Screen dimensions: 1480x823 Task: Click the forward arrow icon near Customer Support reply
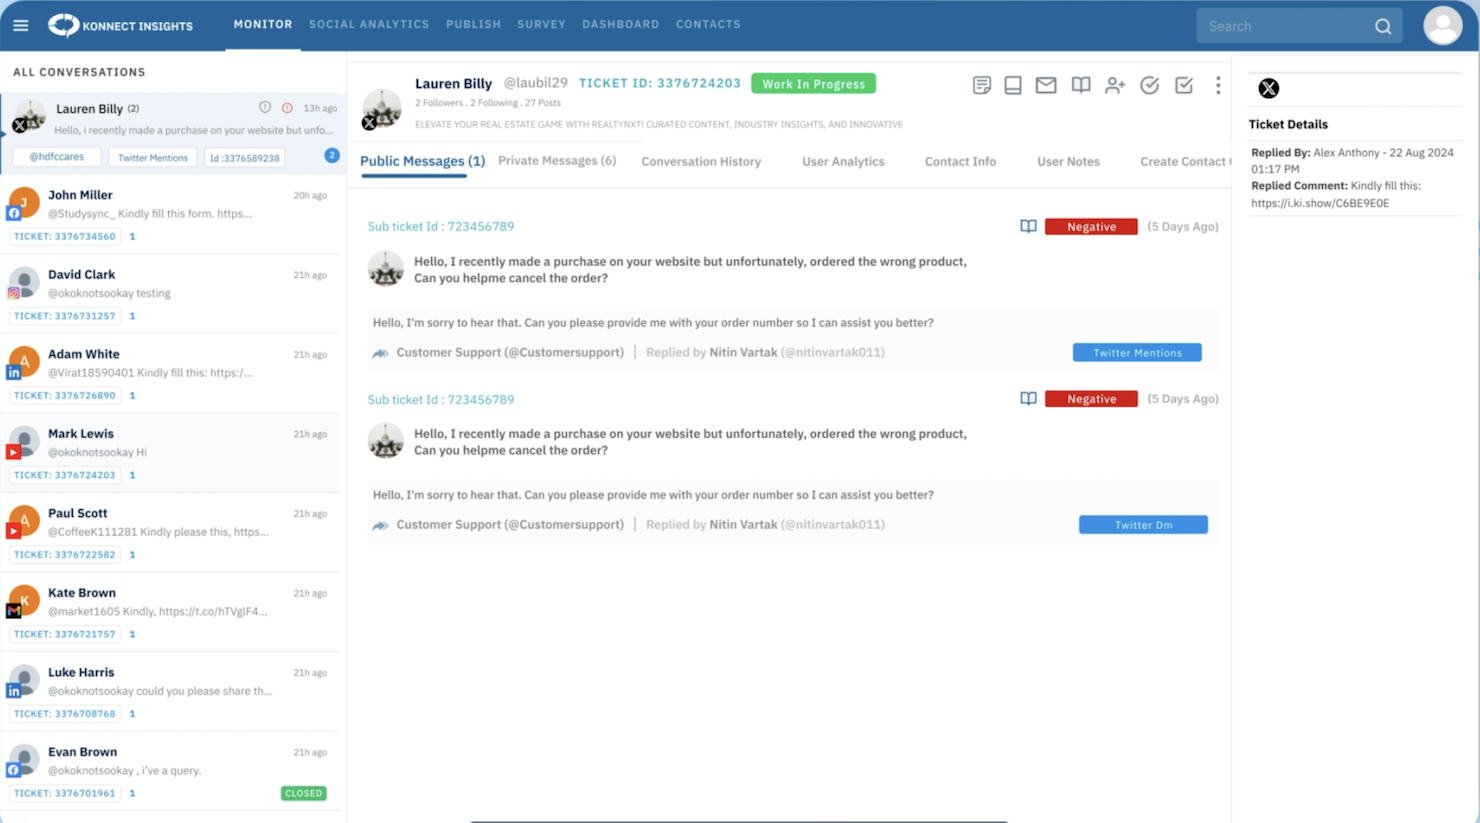coord(380,352)
